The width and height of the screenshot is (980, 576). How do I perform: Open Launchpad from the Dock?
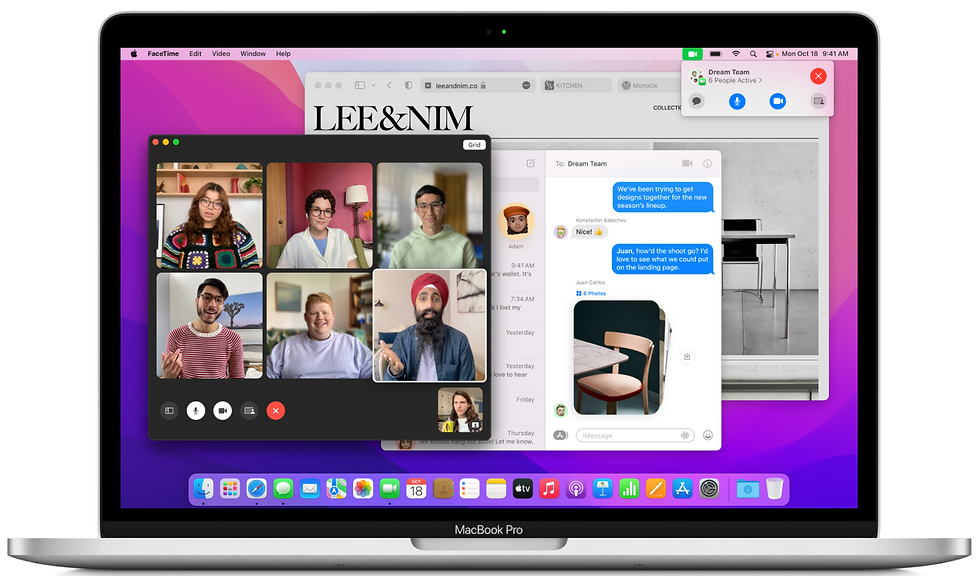230,489
